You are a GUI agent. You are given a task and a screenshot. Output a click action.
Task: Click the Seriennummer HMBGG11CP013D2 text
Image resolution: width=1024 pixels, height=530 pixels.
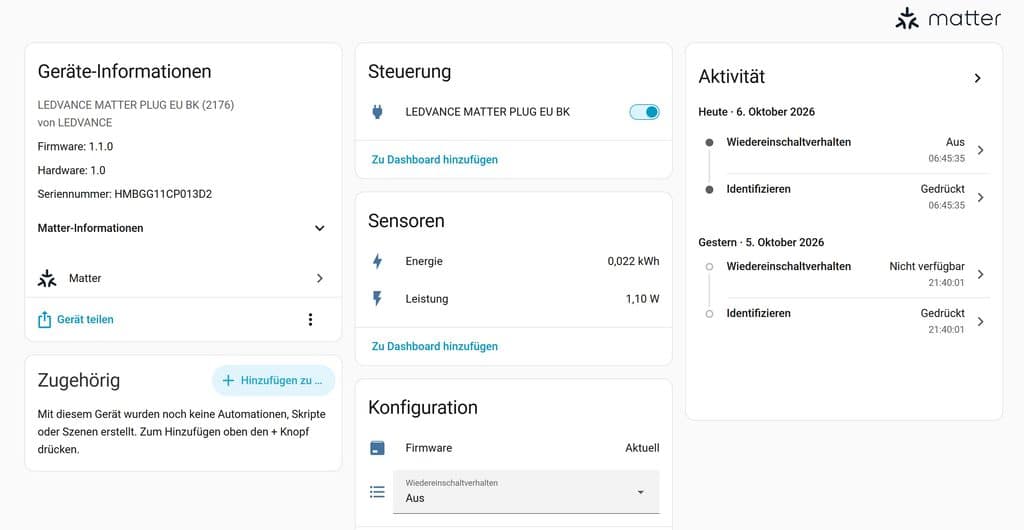125,194
